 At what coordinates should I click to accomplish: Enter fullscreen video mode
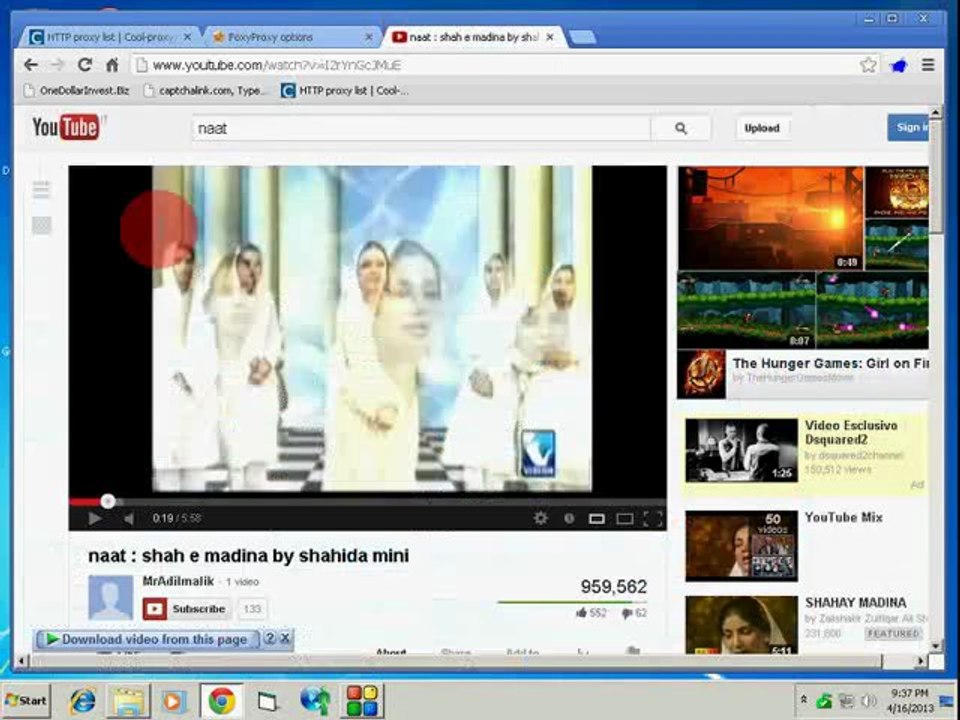(x=653, y=519)
